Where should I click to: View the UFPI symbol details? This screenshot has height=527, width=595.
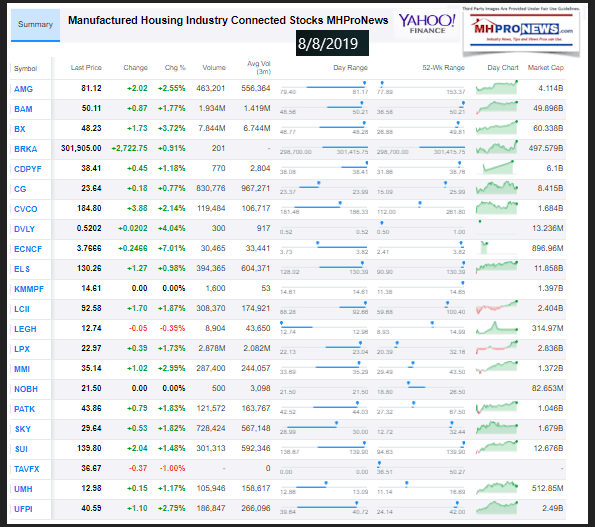23,509
